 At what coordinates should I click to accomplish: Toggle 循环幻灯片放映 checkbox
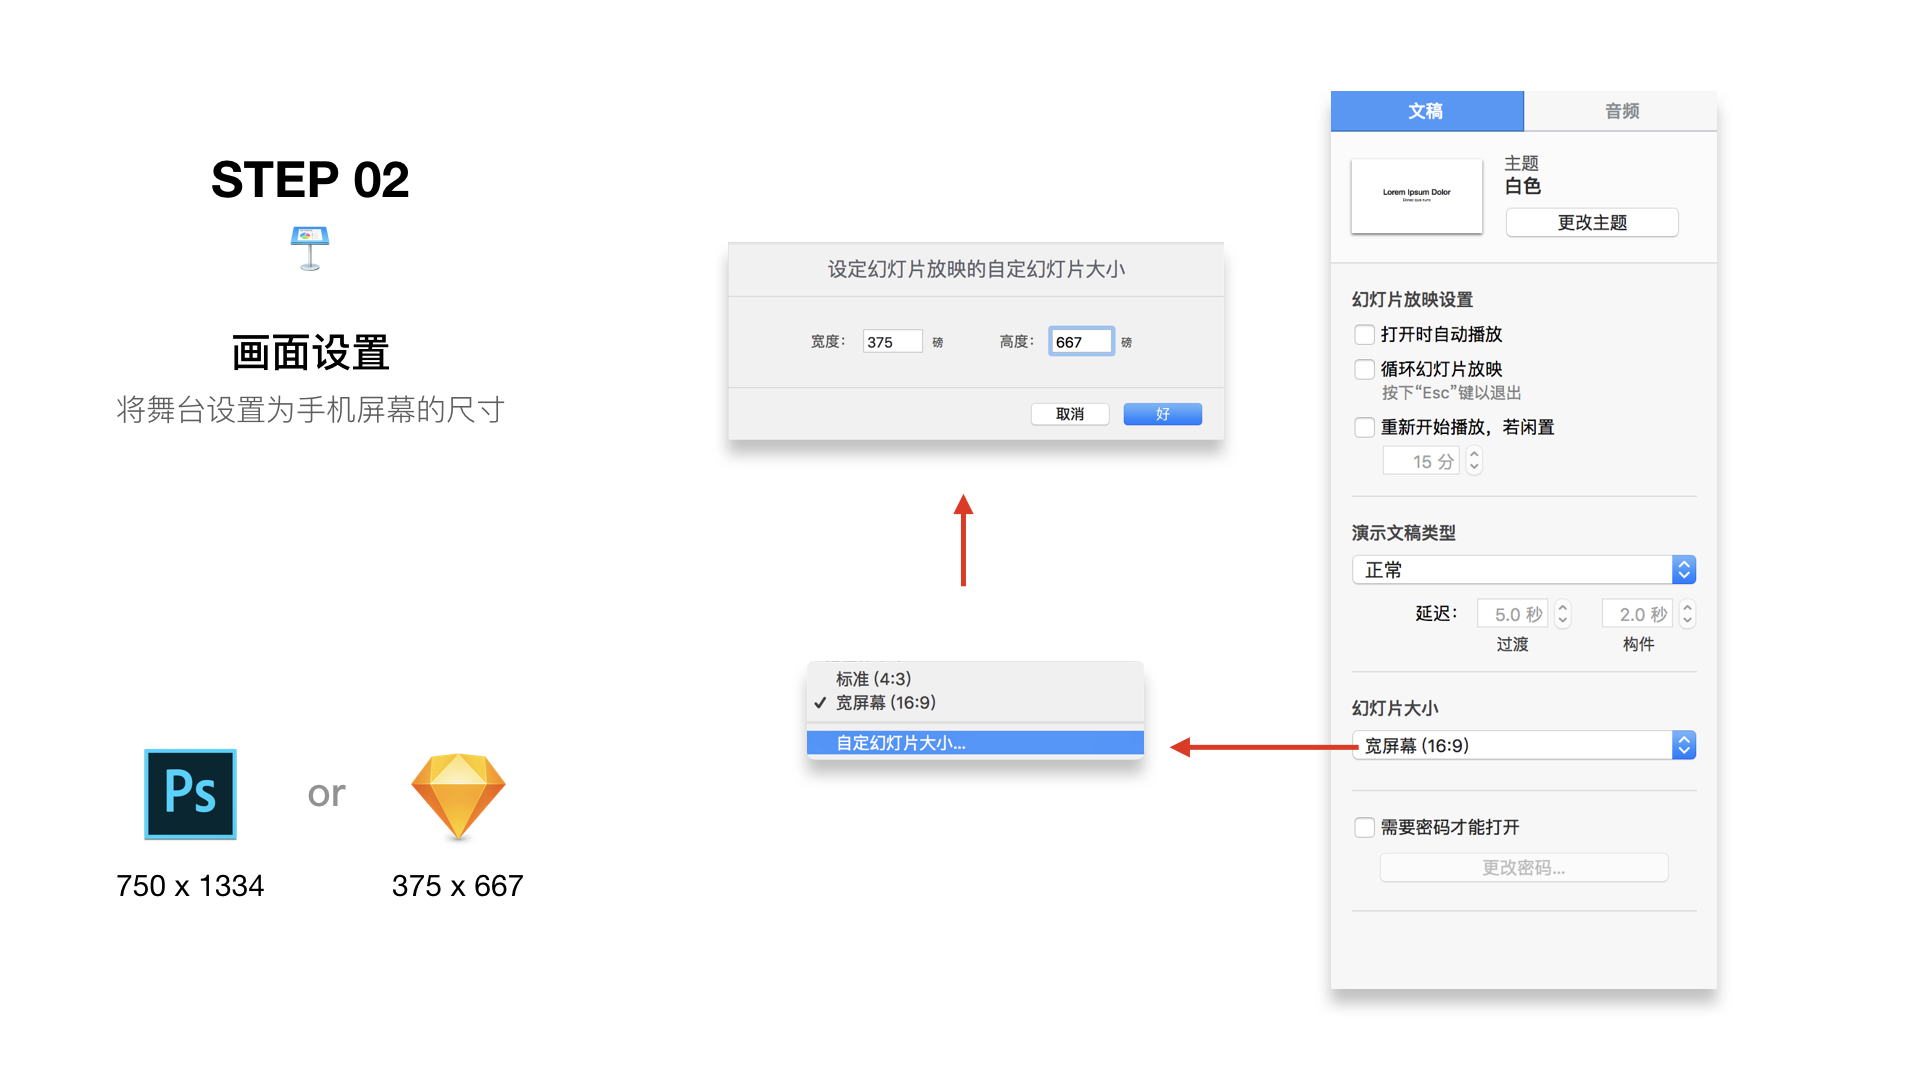point(1364,369)
